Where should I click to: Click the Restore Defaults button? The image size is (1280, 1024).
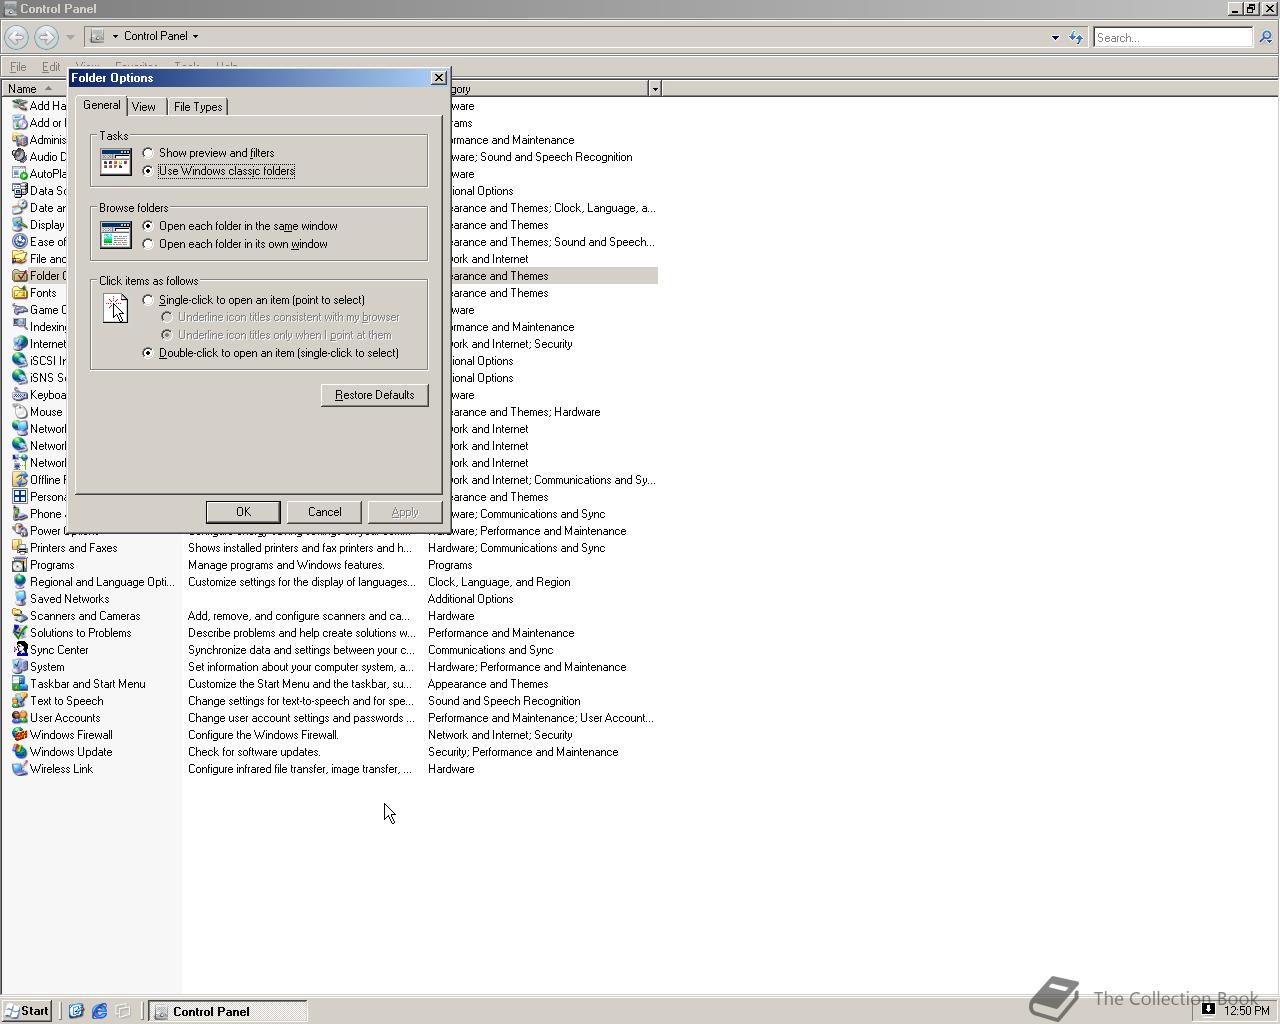[375, 395]
